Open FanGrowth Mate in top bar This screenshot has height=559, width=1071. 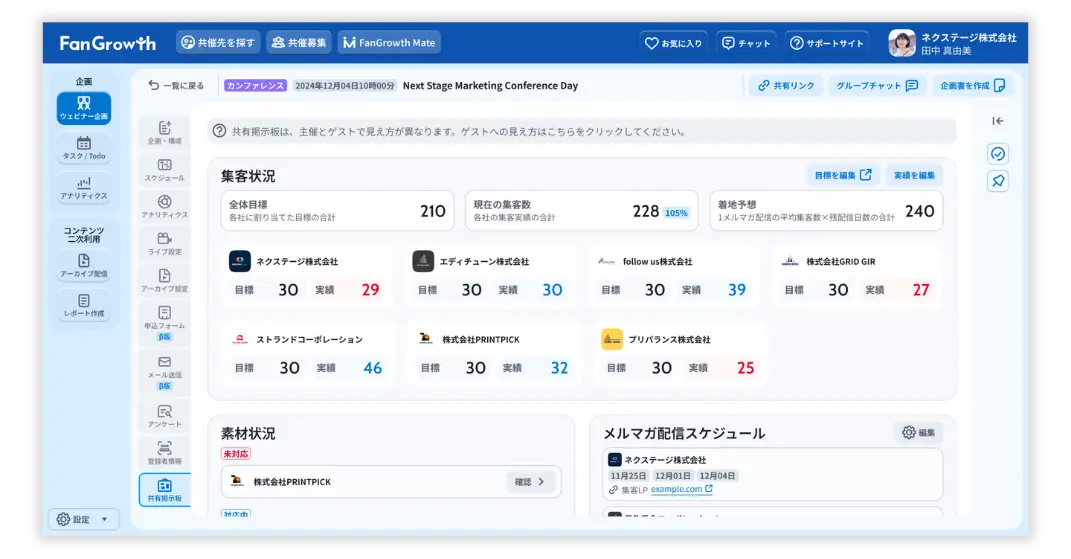pos(389,42)
